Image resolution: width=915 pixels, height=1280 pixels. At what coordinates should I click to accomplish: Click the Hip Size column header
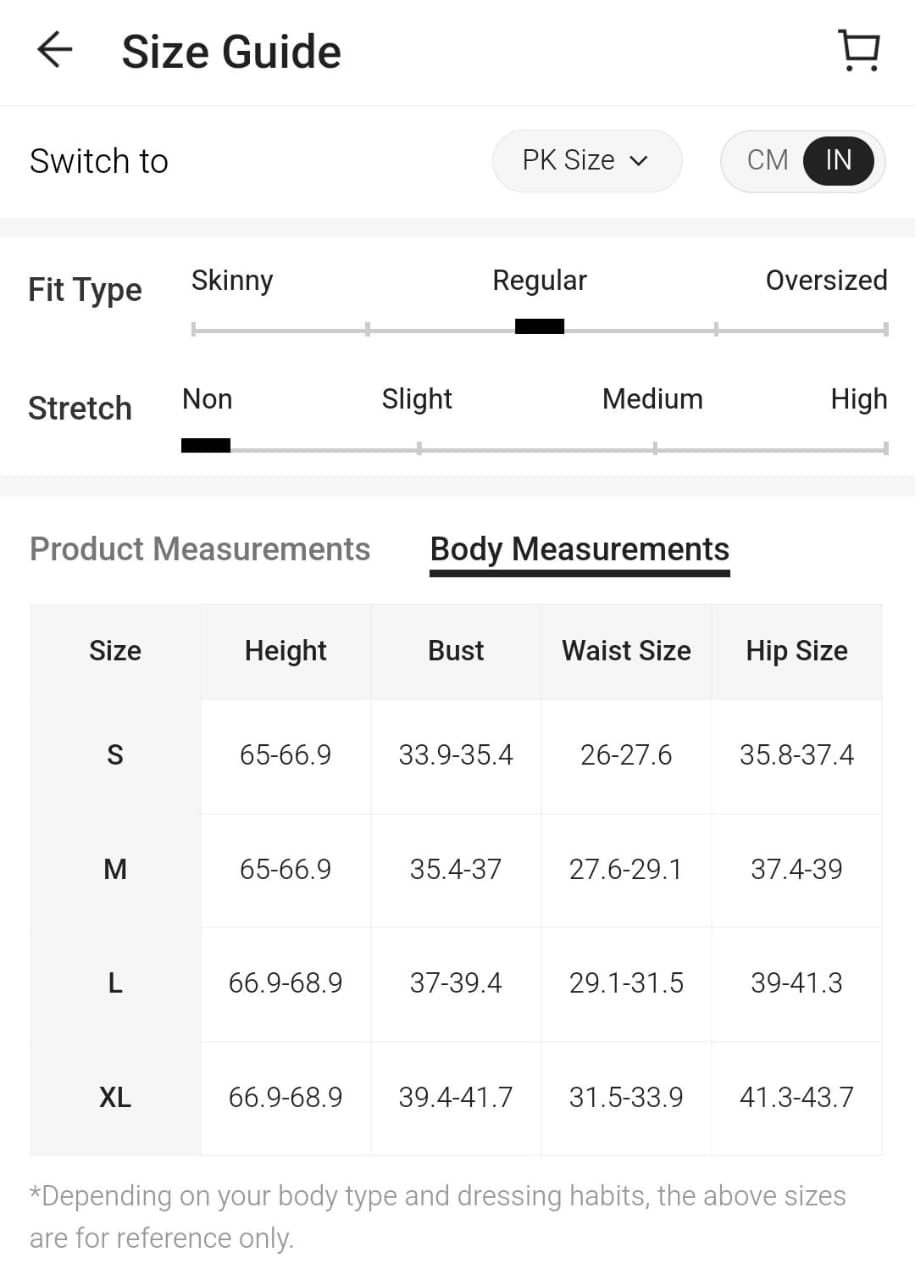point(796,651)
